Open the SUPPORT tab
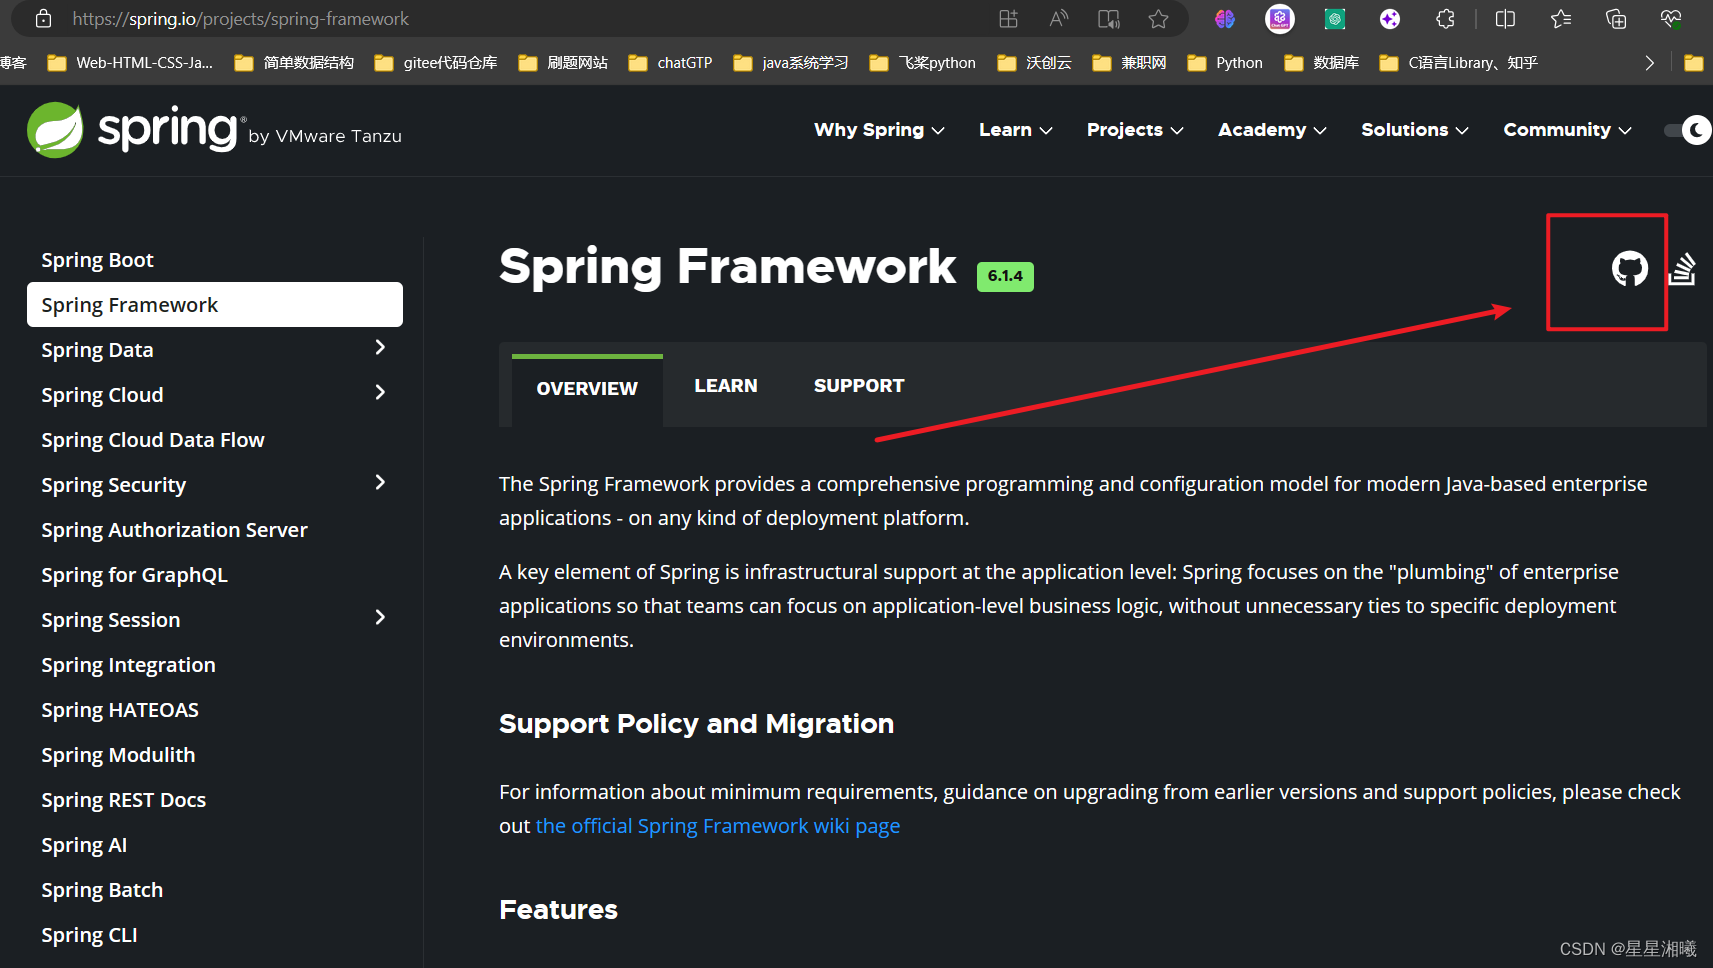Viewport: 1713px width, 968px height. click(x=858, y=385)
